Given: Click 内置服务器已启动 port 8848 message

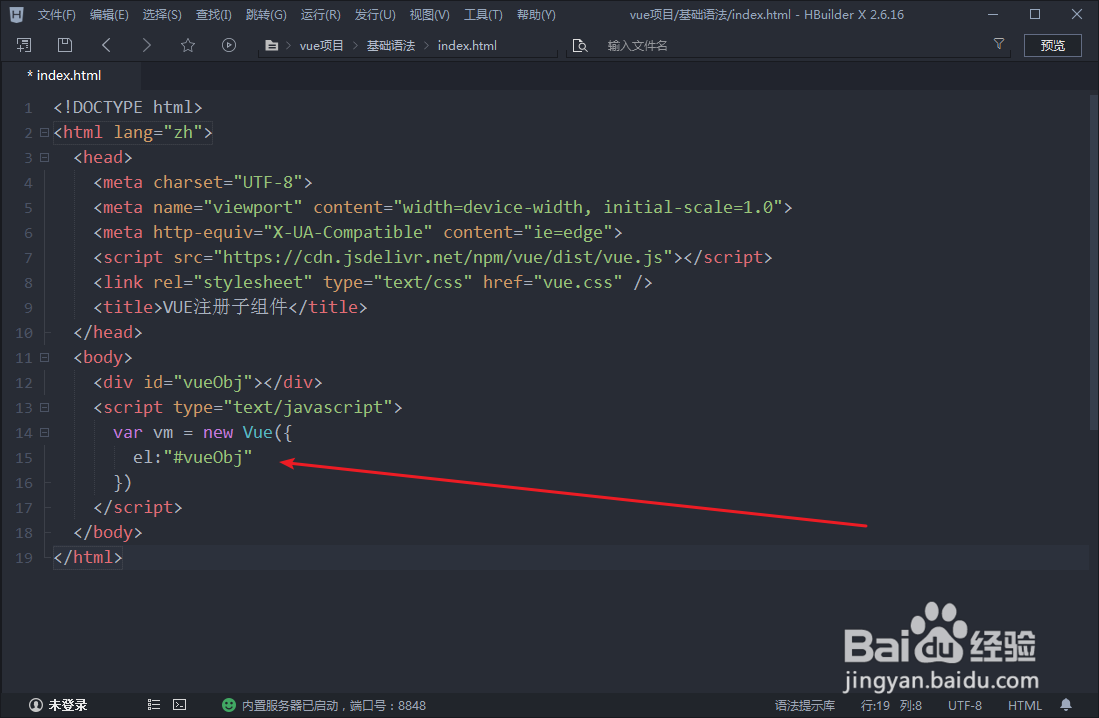Looking at the screenshot, I should point(334,705).
